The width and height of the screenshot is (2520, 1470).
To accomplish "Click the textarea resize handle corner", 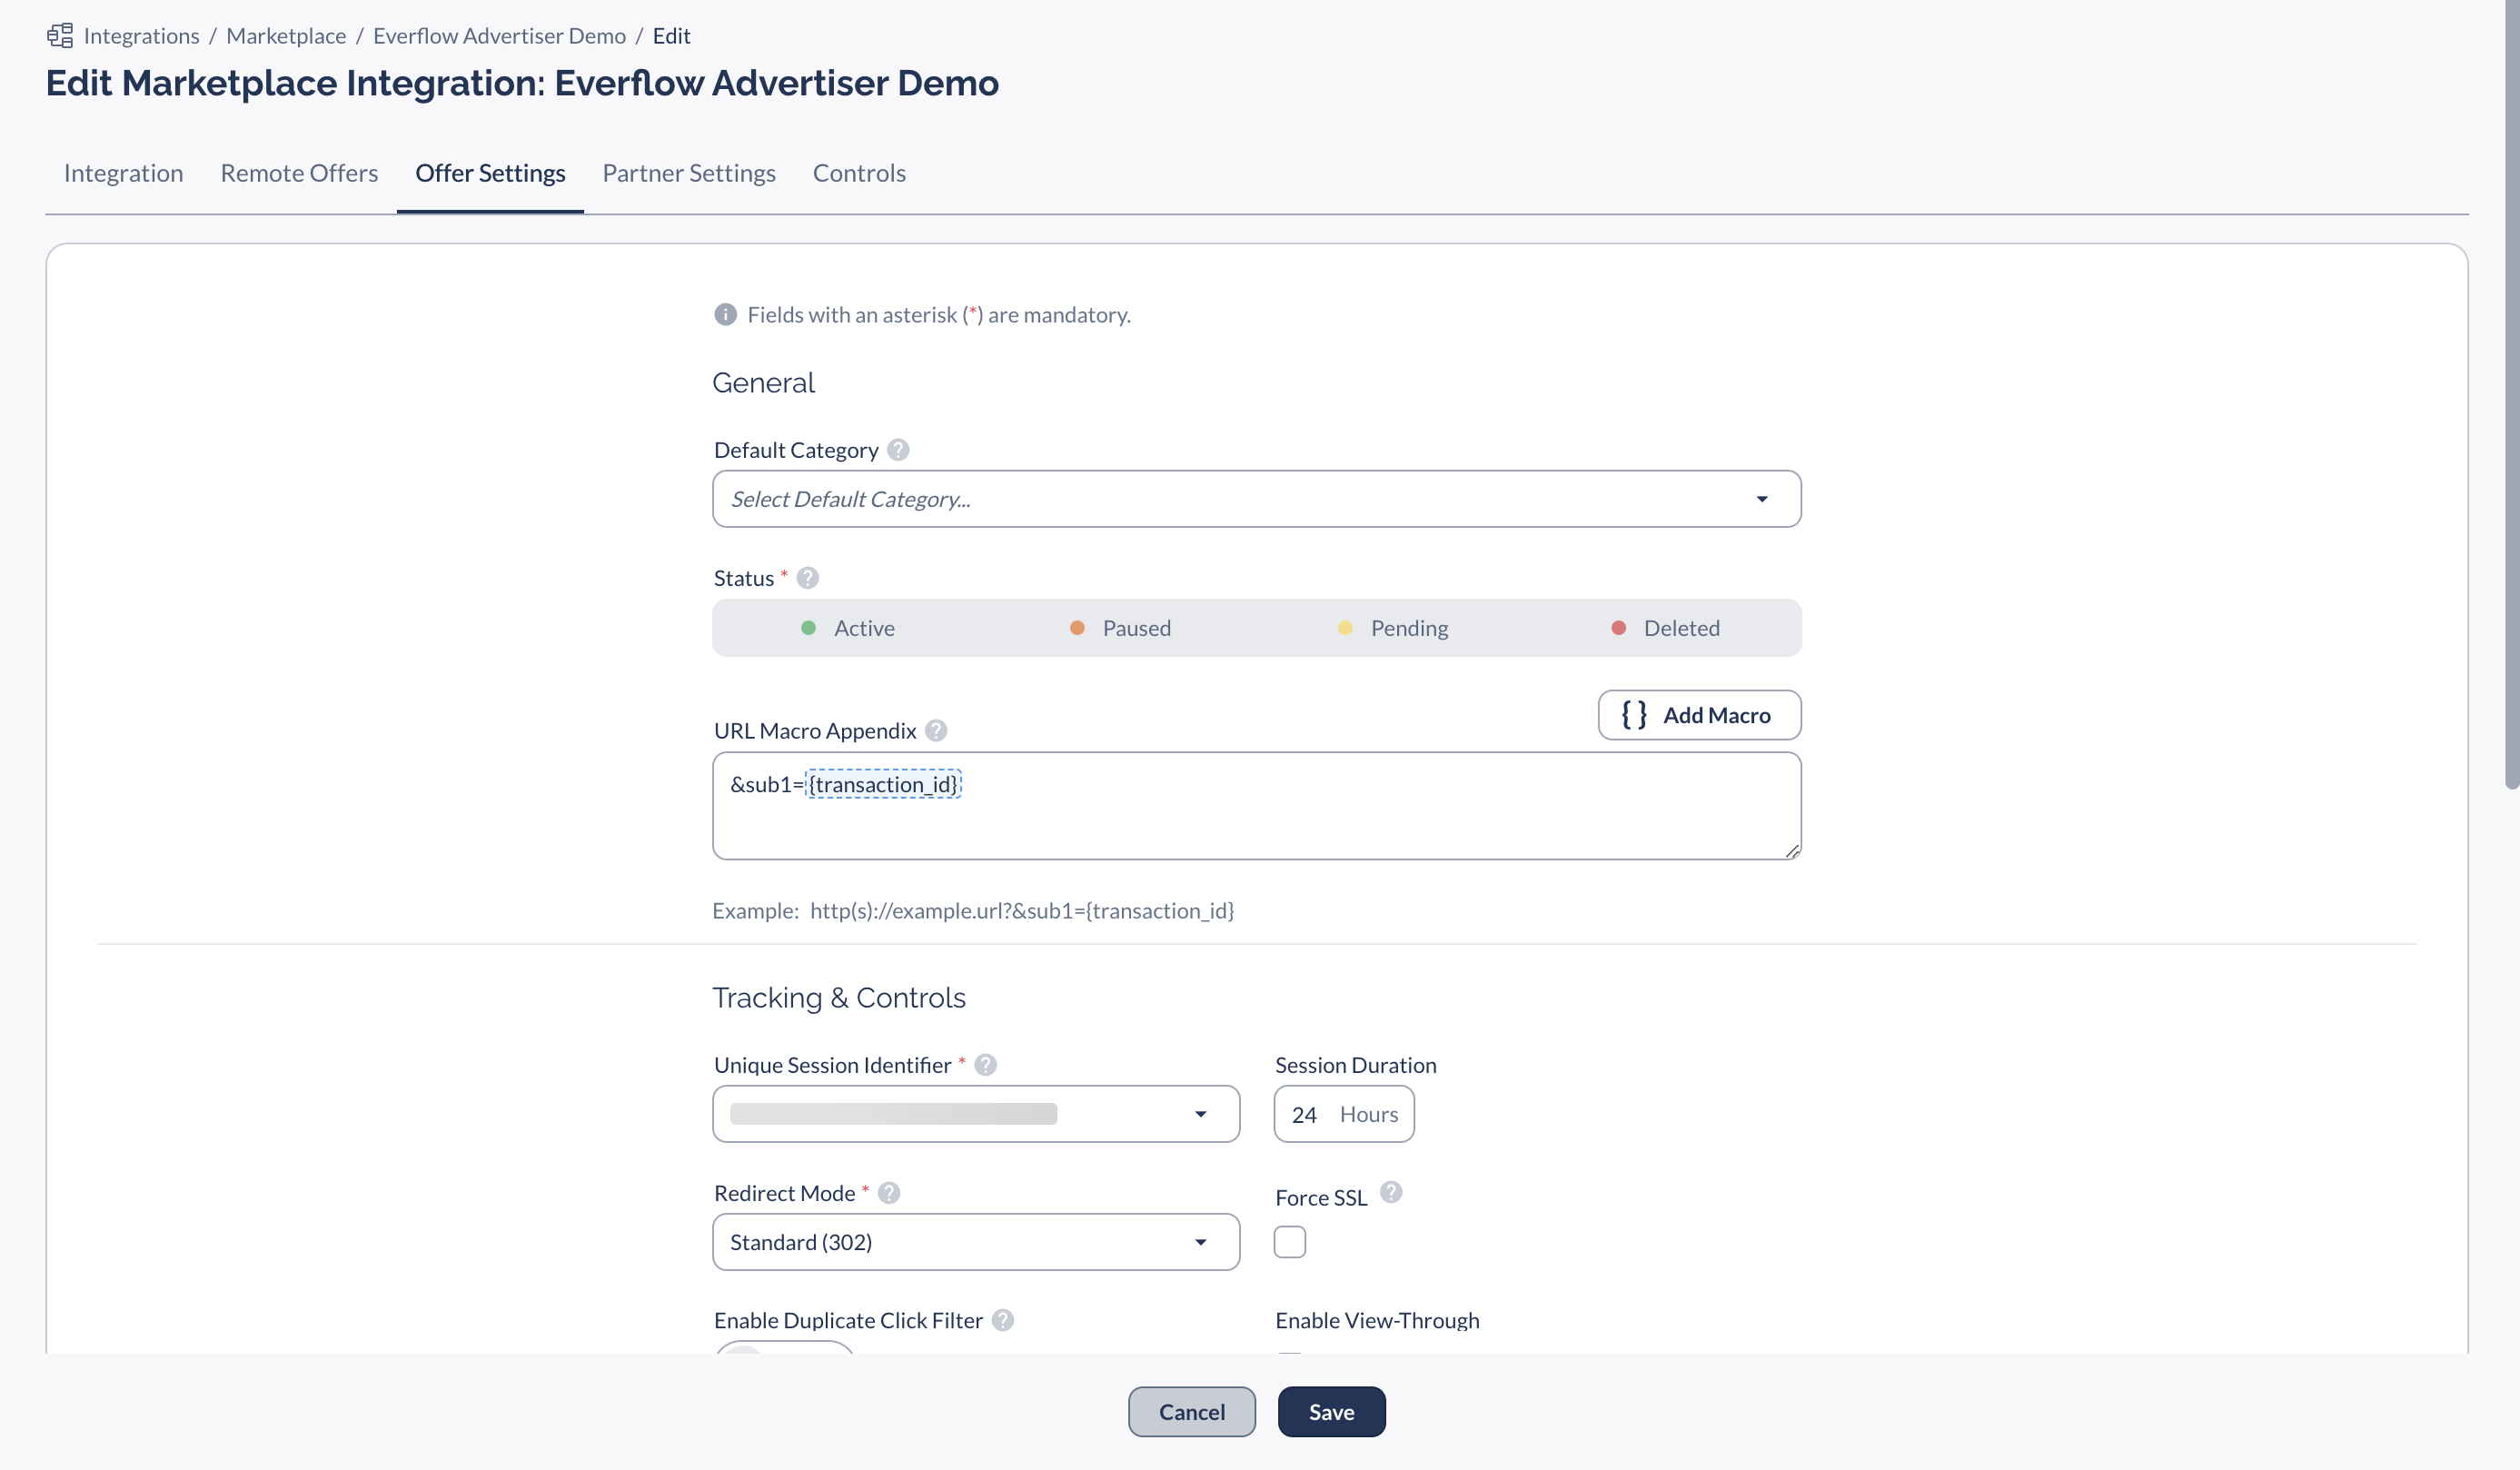I will (1792, 850).
